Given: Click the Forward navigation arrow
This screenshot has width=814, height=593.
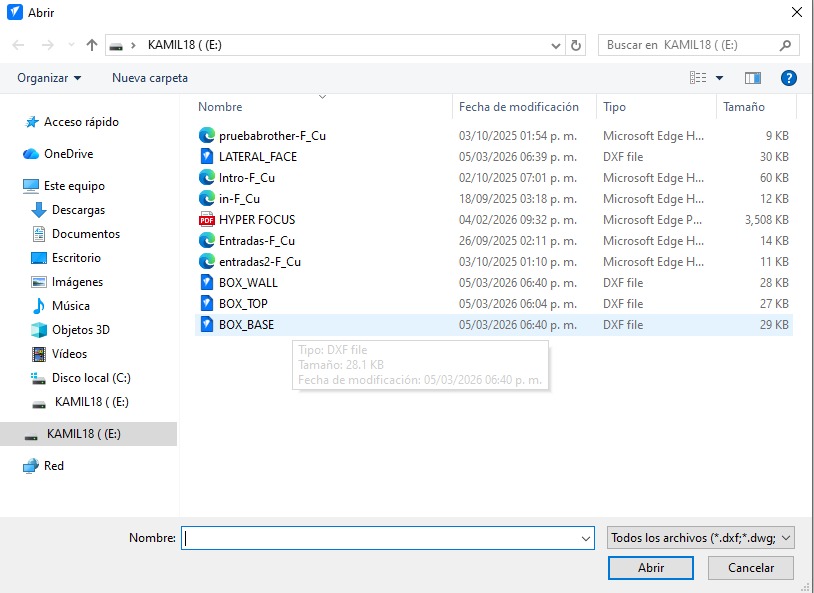Looking at the screenshot, I should point(48,45).
